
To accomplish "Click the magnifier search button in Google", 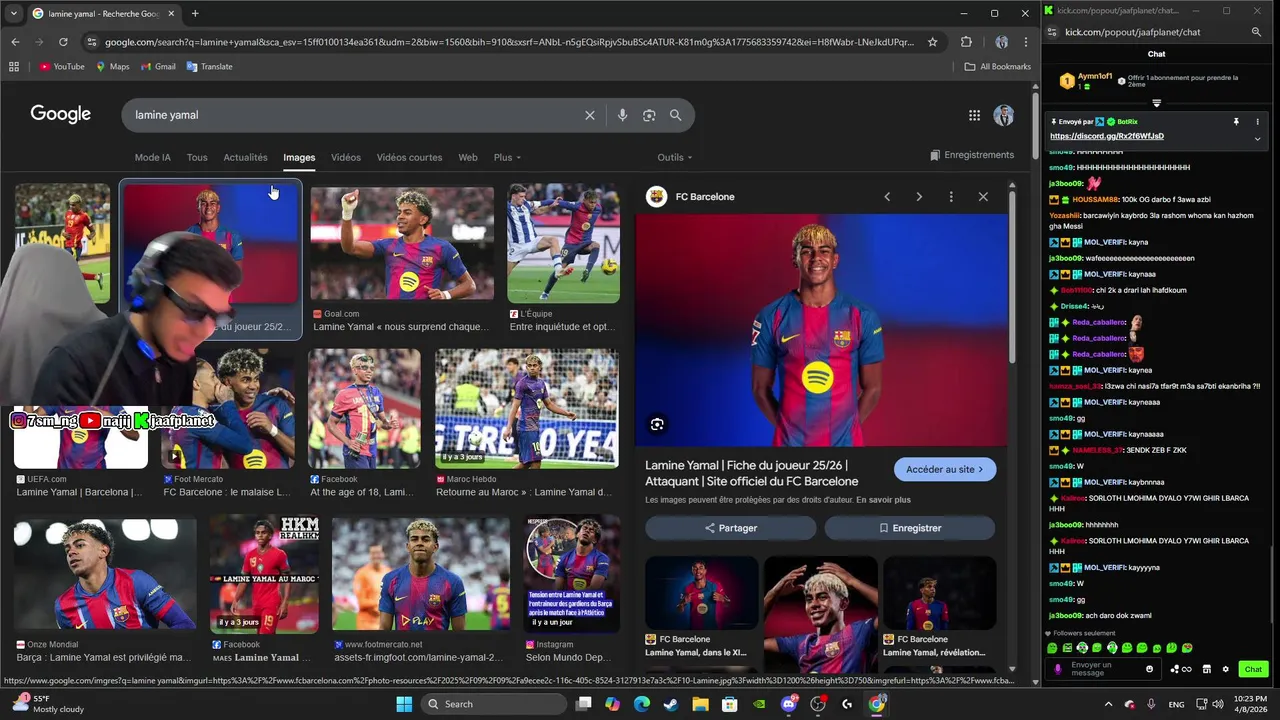I will (676, 115).
